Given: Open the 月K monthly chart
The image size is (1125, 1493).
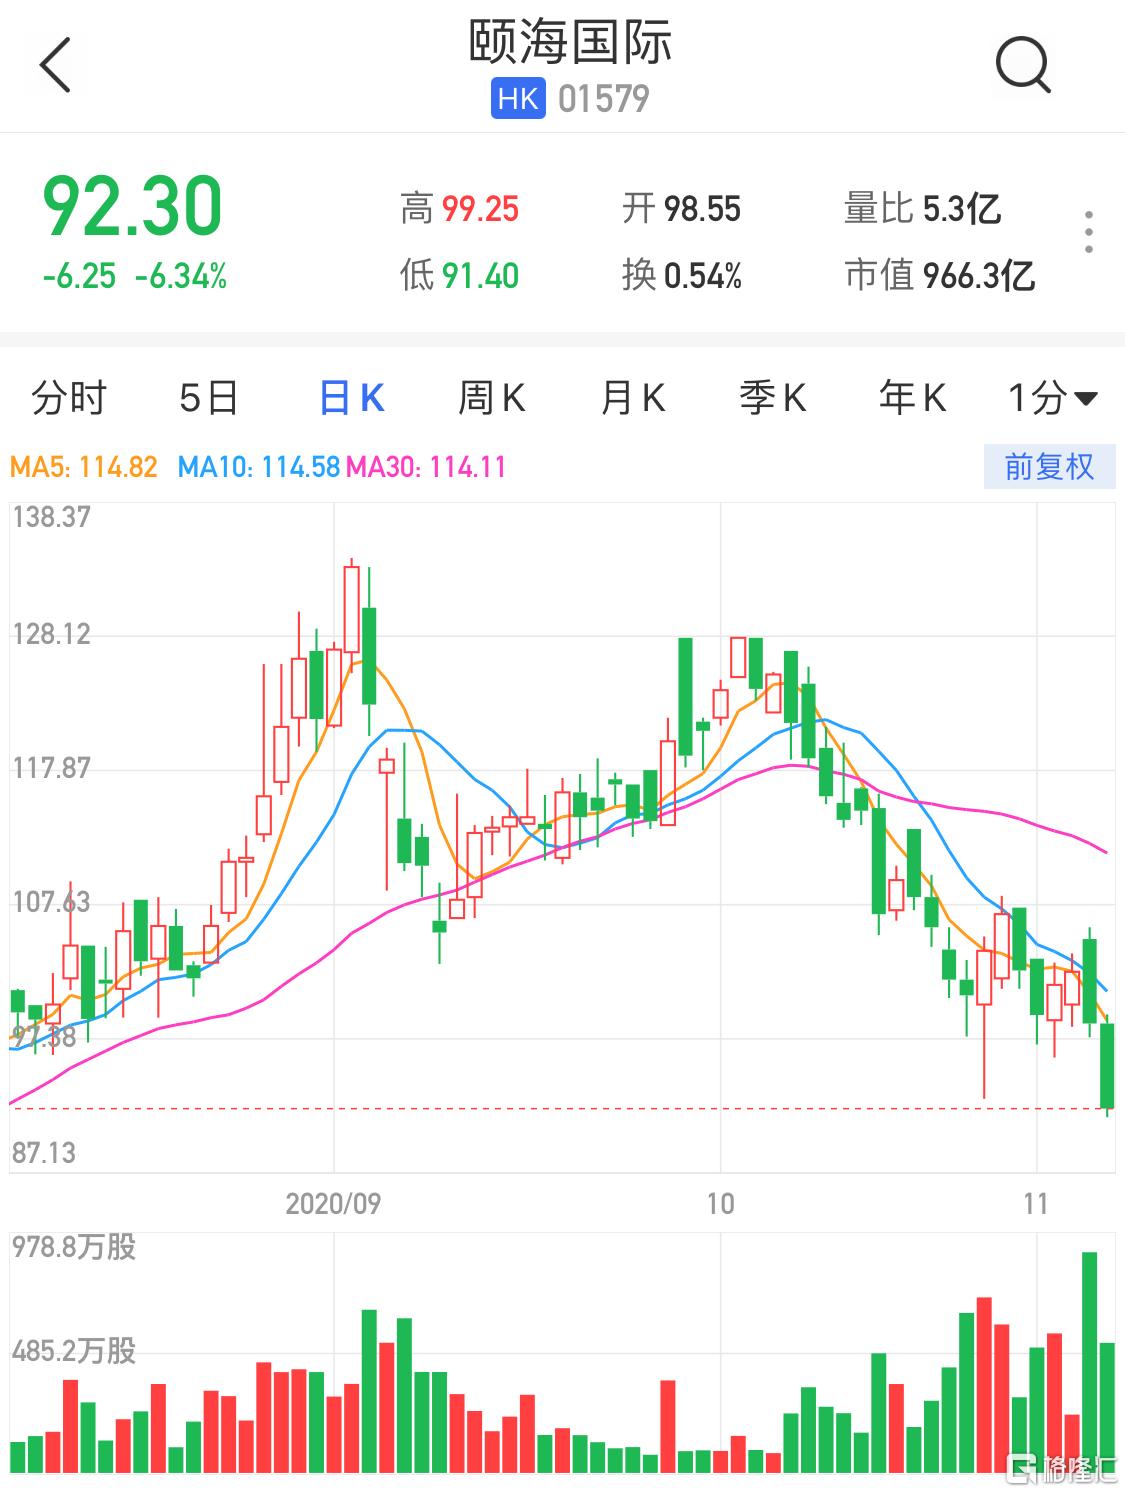Looking at the screenshot, I should 632,398.
